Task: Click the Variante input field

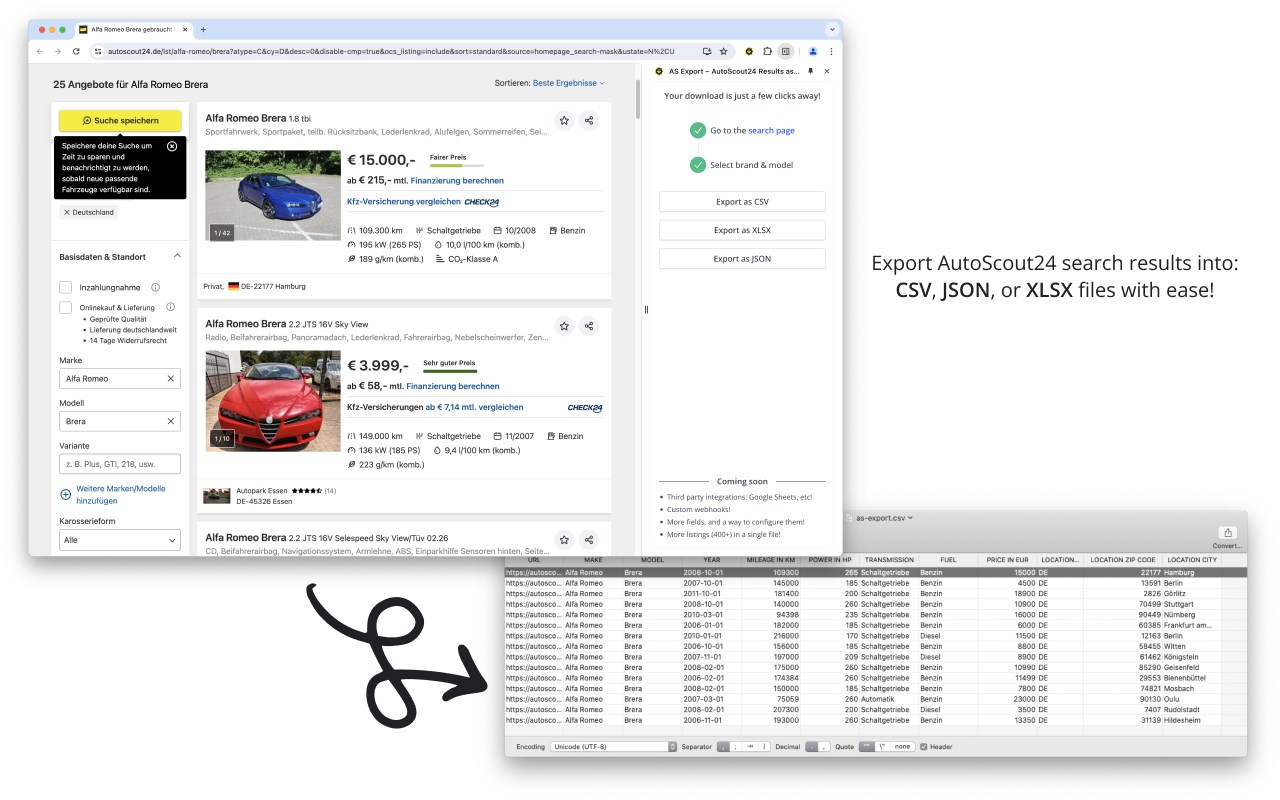Action: [120, 464]
